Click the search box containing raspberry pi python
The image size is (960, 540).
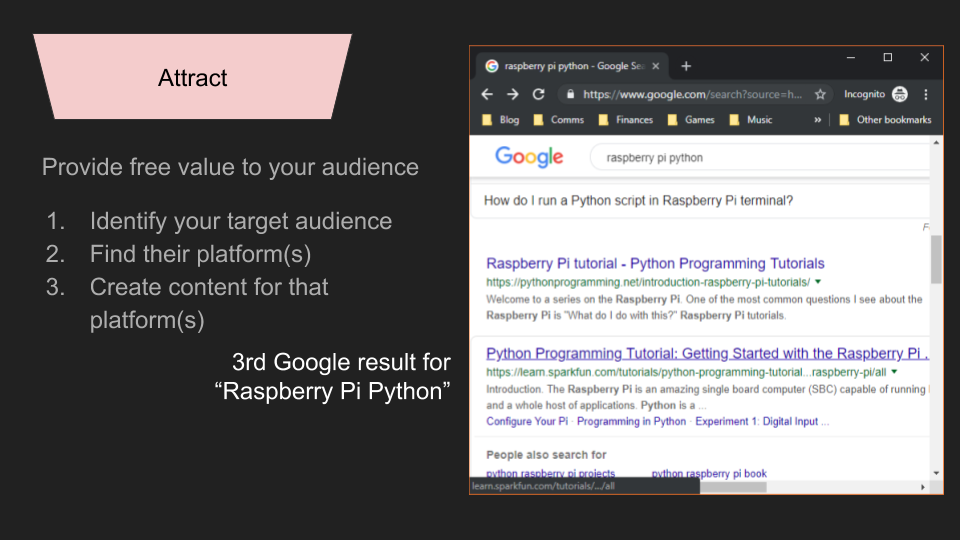pos(759,157)
